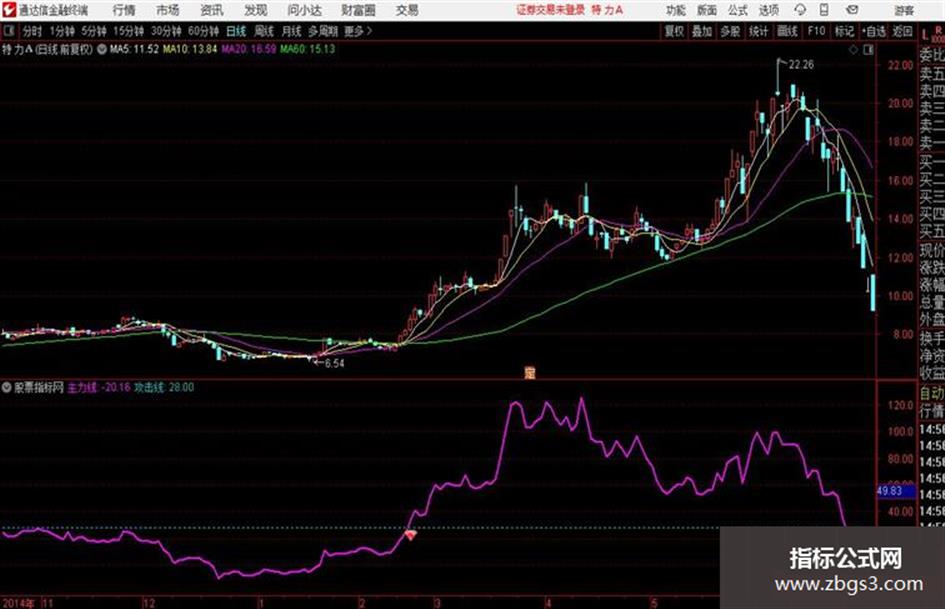The width and height of the screenshot is (945, 609).
Task: Switch to 5分钟 chart period
Action: (94, 31)
